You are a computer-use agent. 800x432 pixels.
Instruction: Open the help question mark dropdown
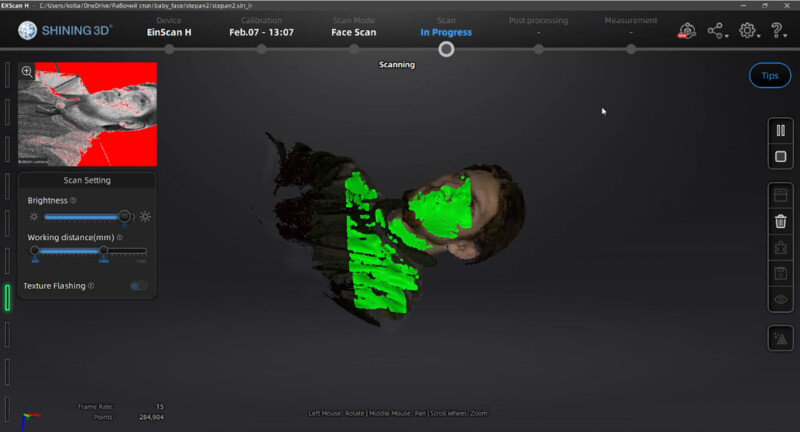tap(778, 31)
